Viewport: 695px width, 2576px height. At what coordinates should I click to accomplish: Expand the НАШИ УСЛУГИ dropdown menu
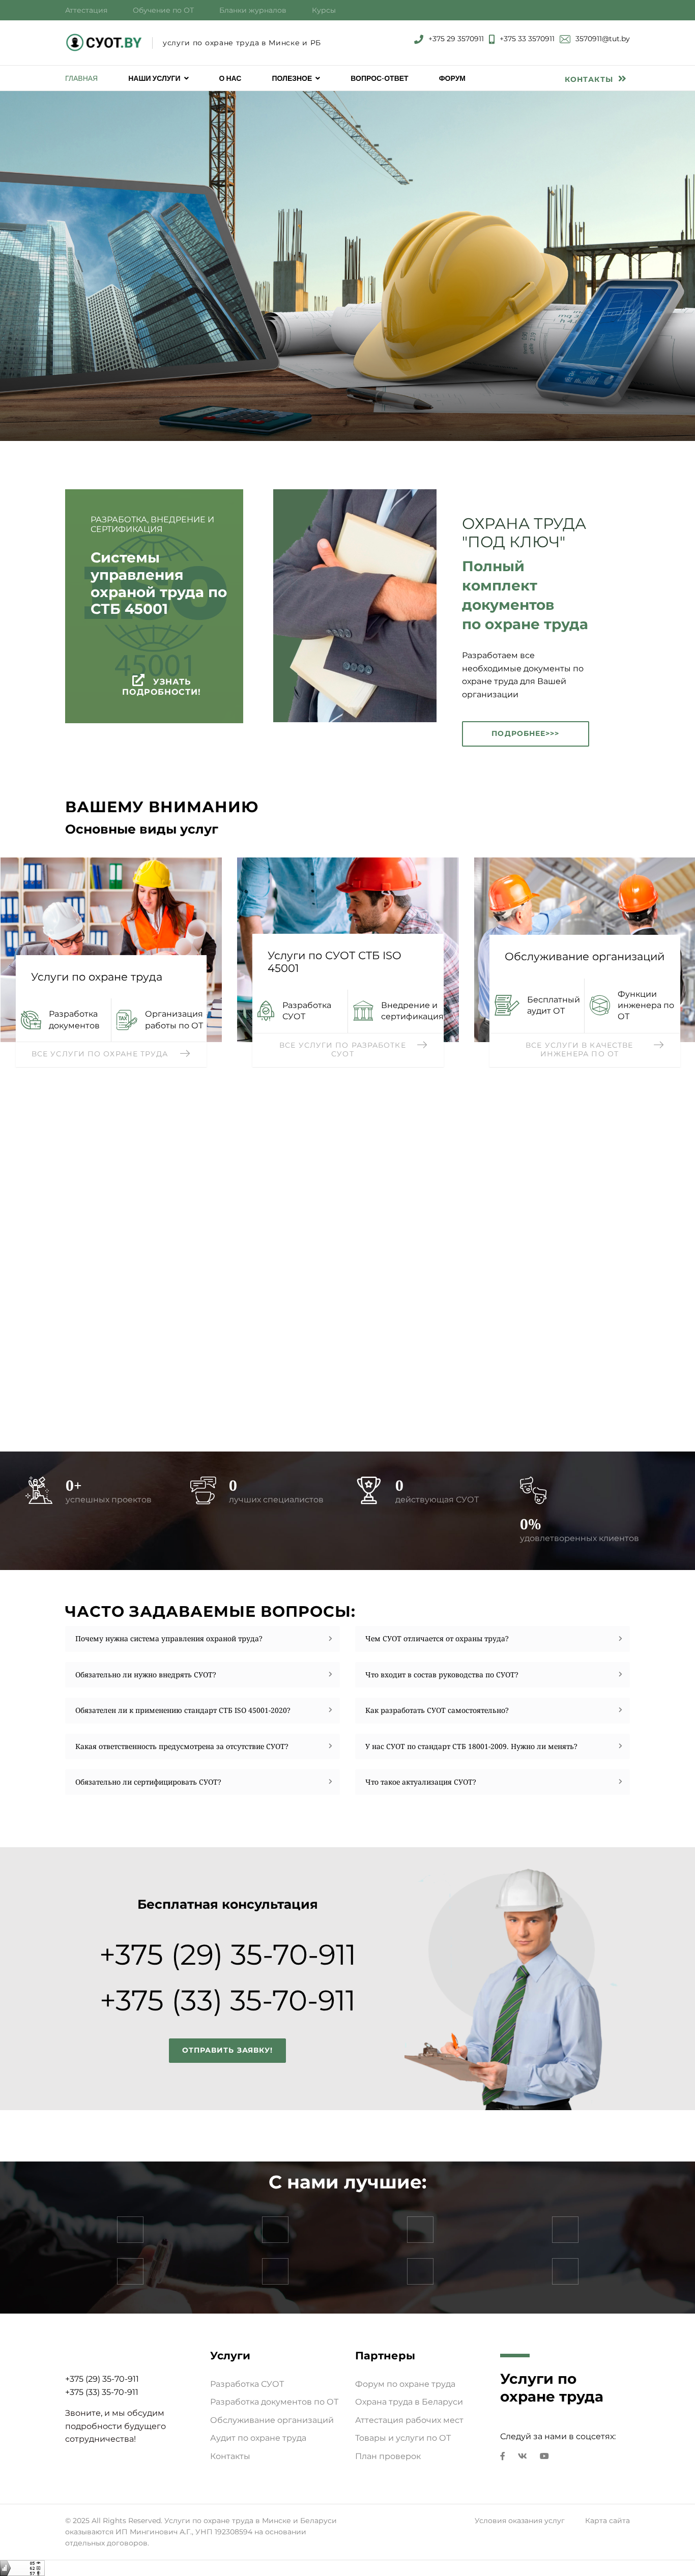158,78
